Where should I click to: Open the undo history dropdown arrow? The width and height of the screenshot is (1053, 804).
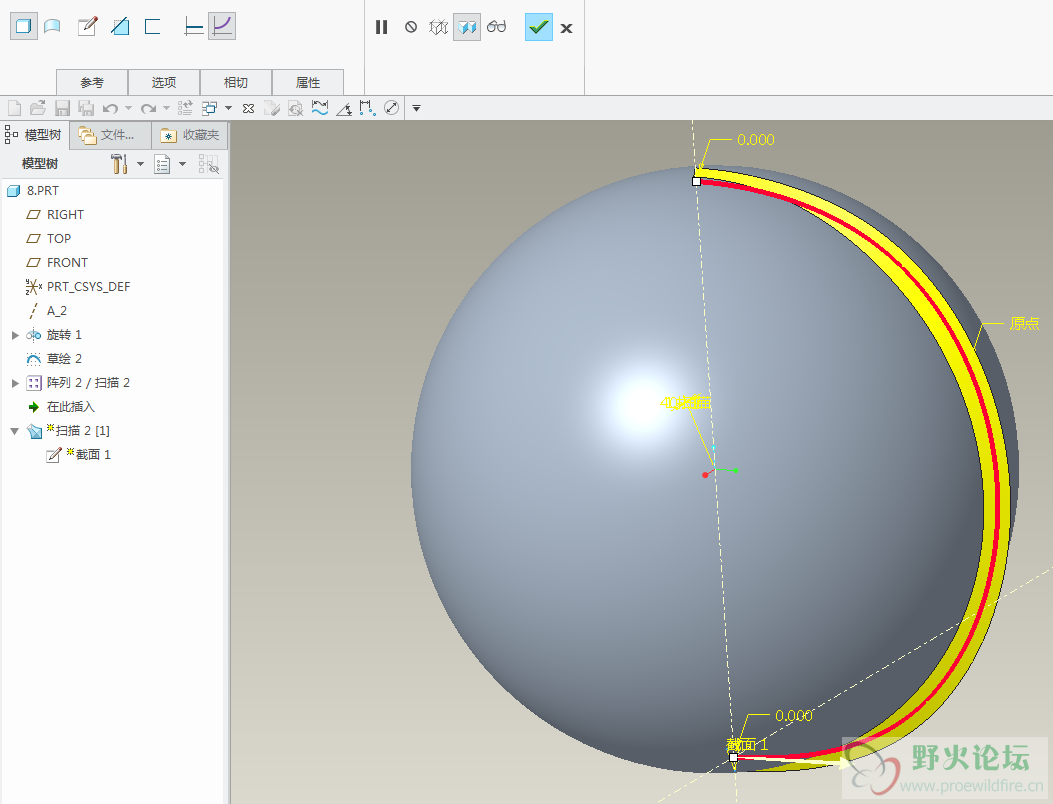click(128, 108)
